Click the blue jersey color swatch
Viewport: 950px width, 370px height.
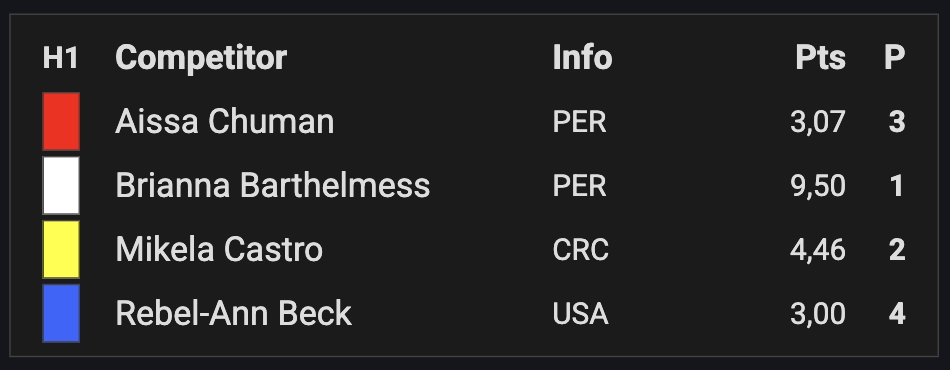(61, 314)
